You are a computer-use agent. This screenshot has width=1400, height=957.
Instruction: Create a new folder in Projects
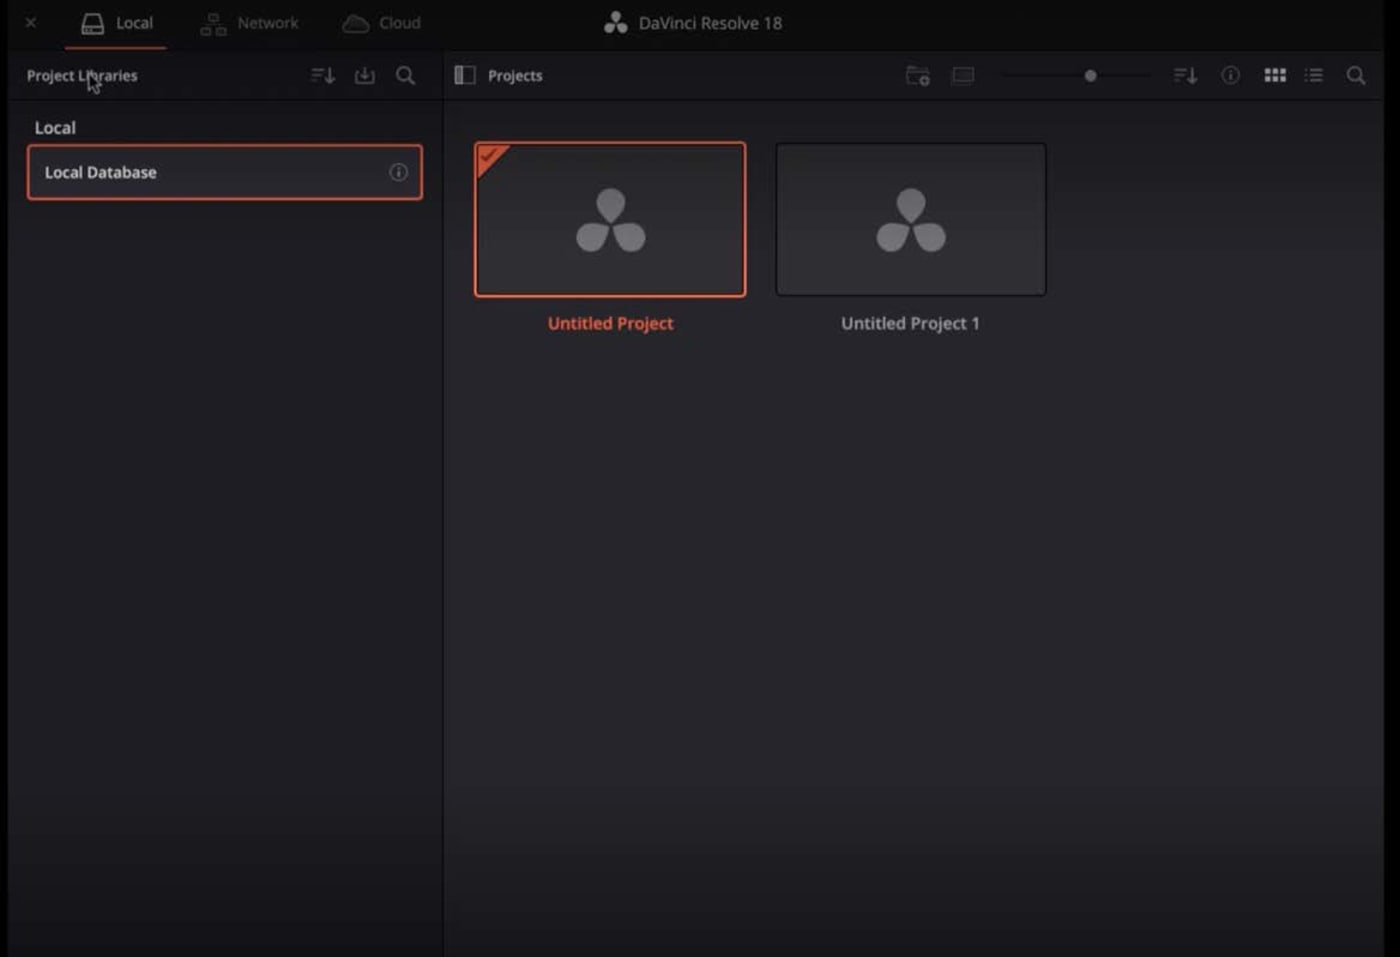pos(918,76)
